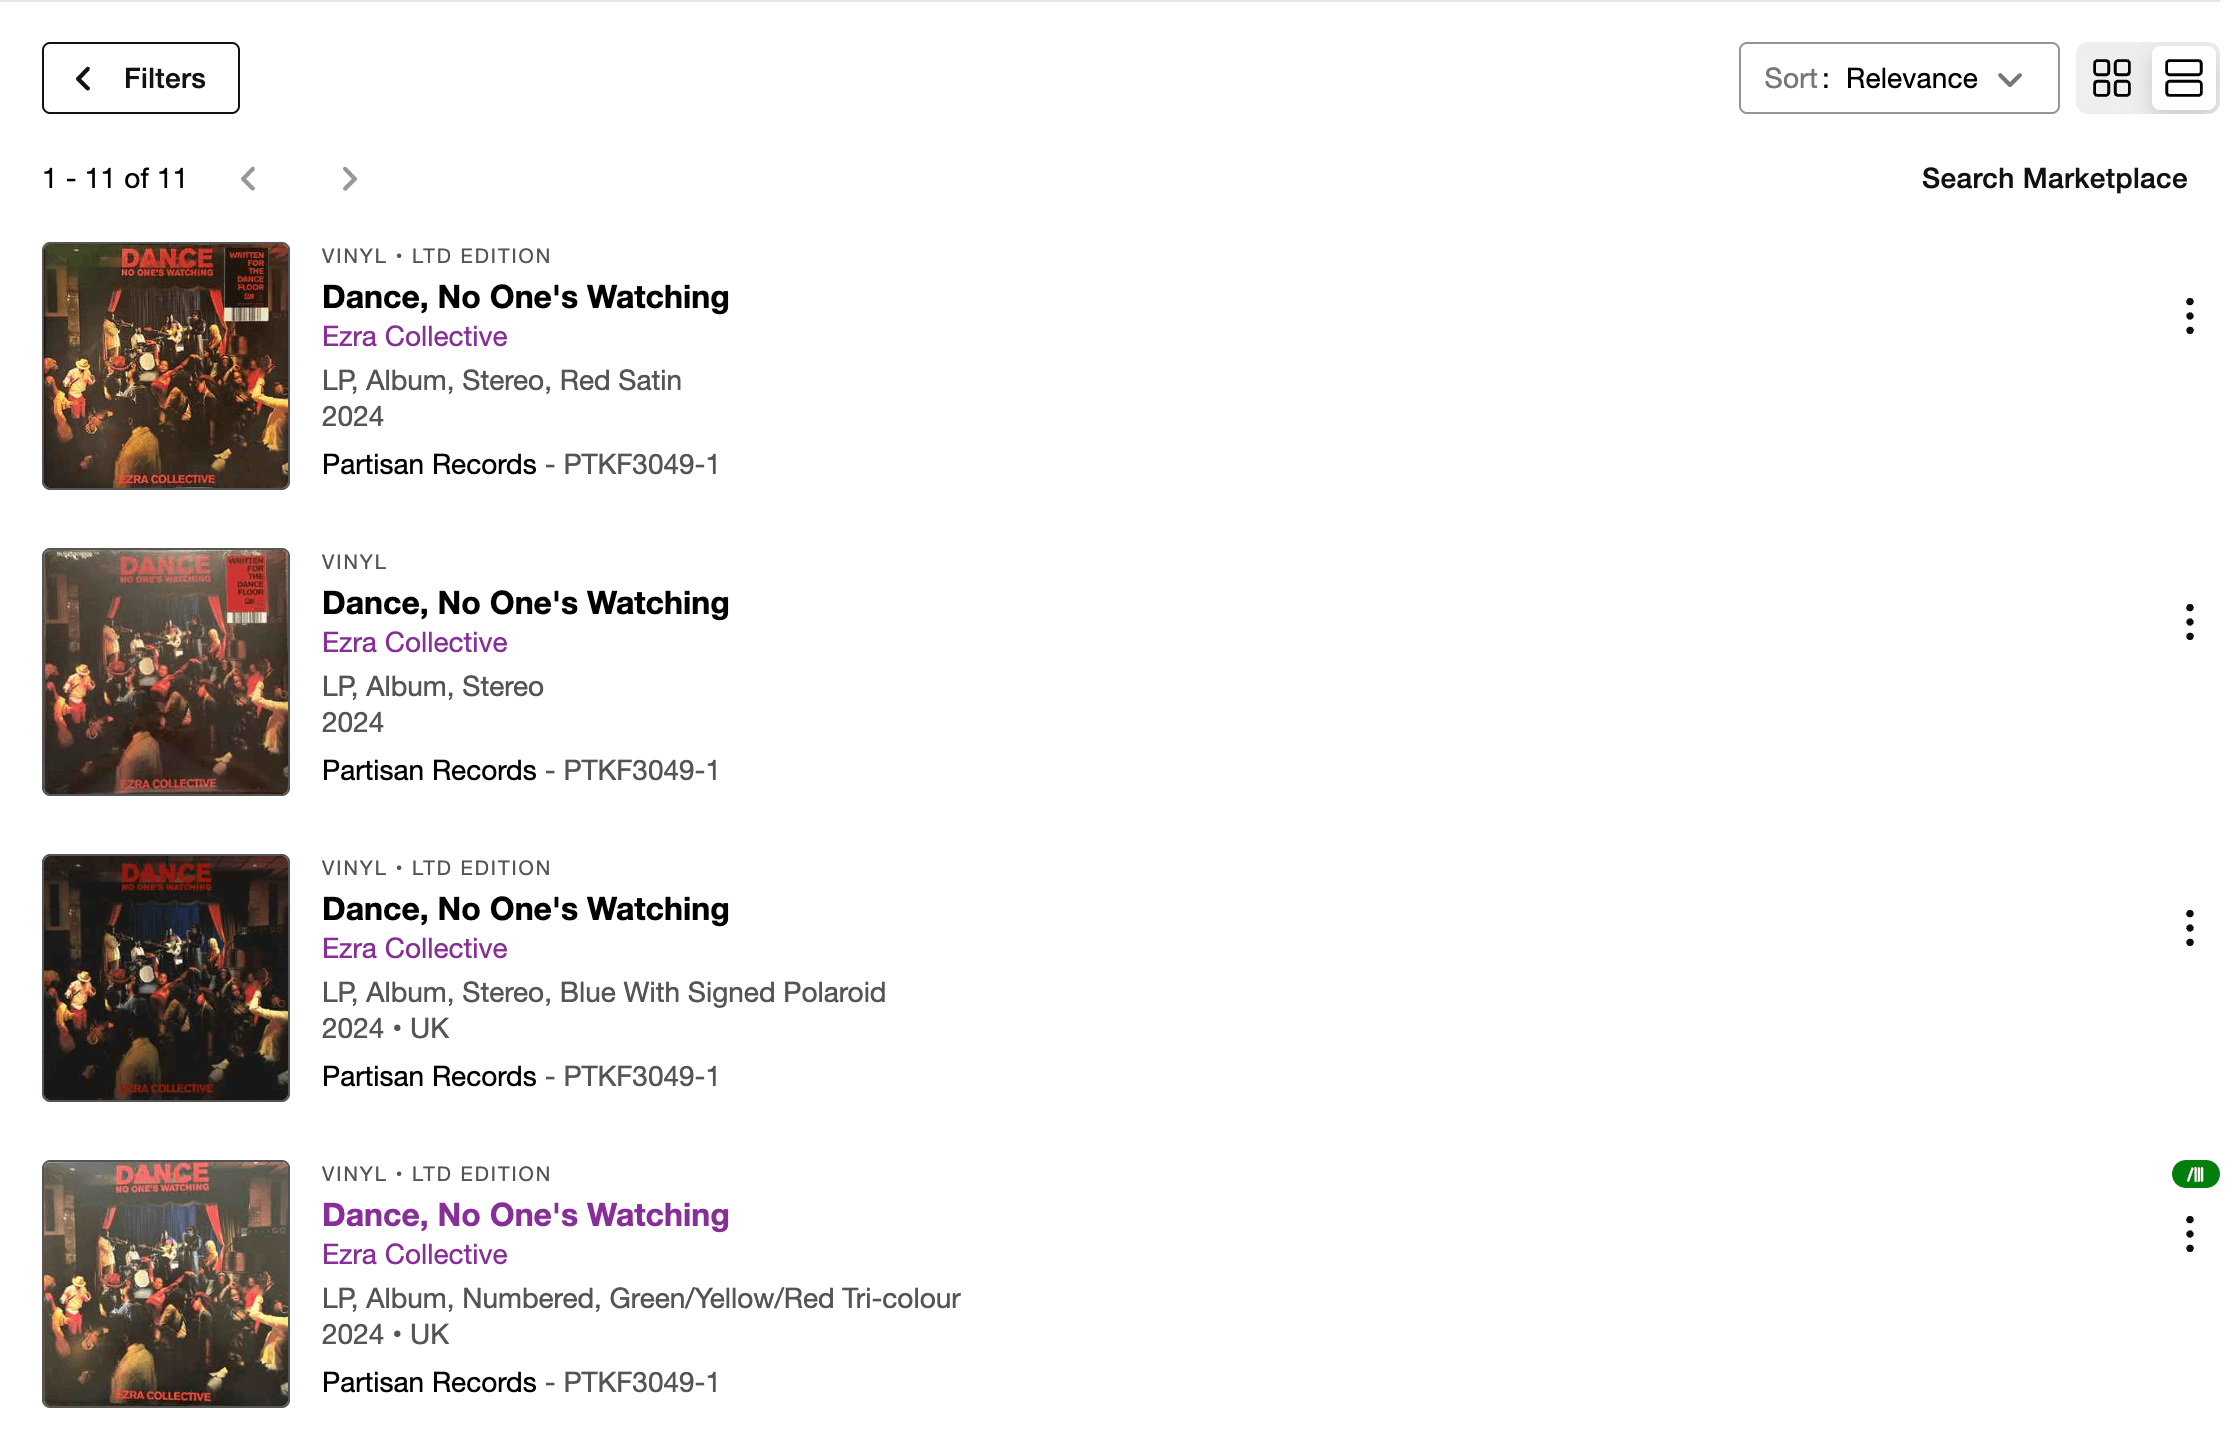The width and height of the screenshot is (2240, 1450).
Task: Open Tri-colour edition cover thumbnail
Action: [x=166, y=1284]
